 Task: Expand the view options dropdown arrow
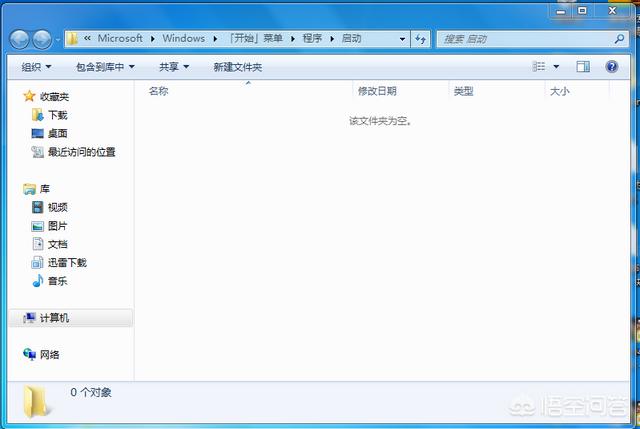556,67
